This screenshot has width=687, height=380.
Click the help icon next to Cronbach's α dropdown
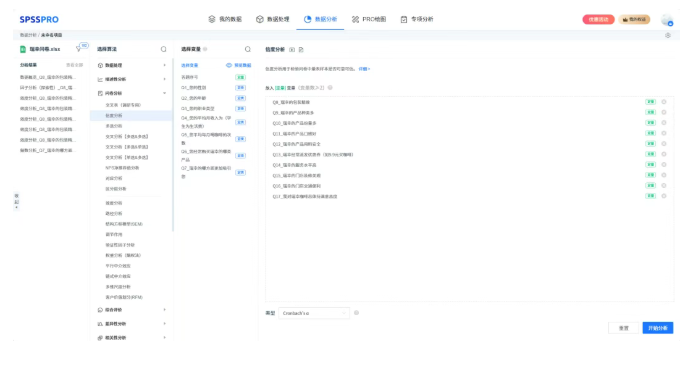[356, 313]
